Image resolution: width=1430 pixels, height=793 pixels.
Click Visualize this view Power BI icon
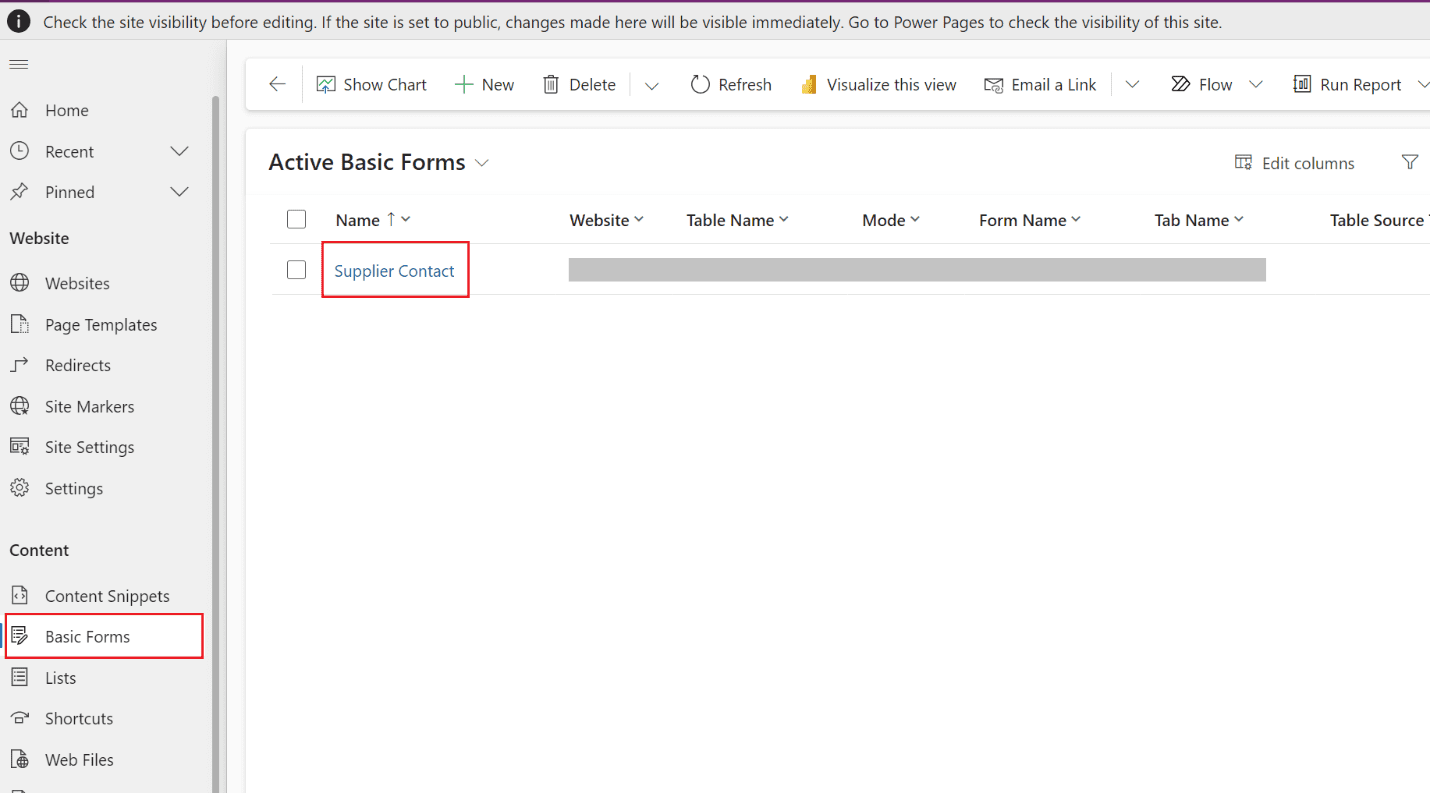coord(810,85)
